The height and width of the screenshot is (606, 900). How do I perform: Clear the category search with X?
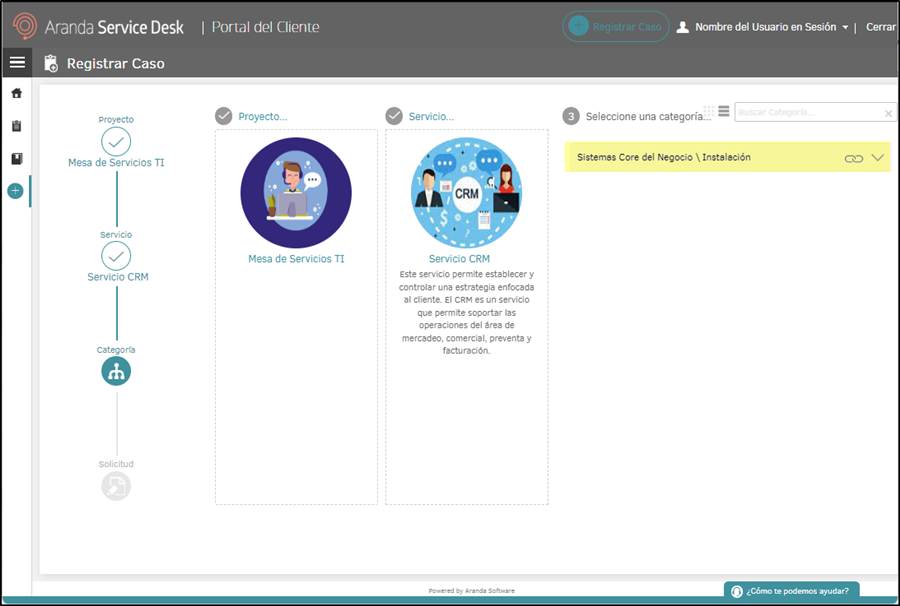(x=888, y=113)
